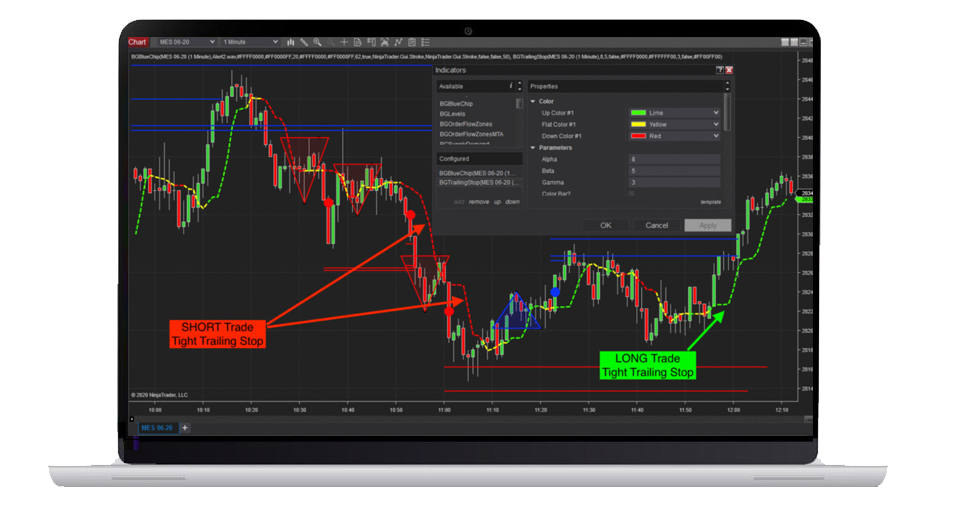
Task: Open the bar type chart style icon
Action: click(291, 42)
